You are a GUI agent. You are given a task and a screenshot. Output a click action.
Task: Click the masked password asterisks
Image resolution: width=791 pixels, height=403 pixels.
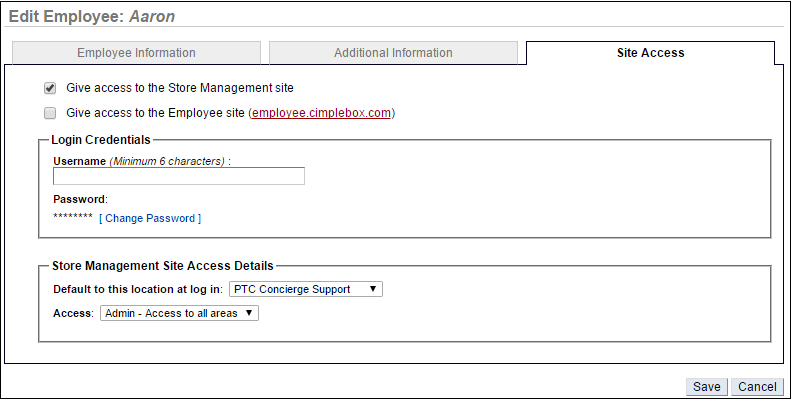[x=72, y=218]
